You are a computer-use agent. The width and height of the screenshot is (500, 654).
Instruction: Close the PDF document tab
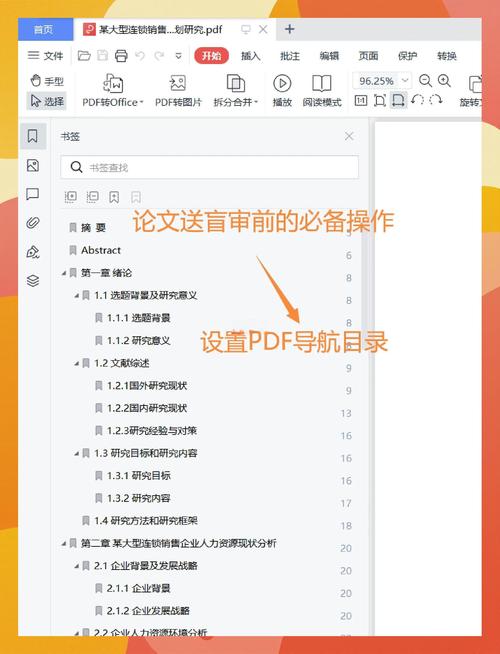263,29
